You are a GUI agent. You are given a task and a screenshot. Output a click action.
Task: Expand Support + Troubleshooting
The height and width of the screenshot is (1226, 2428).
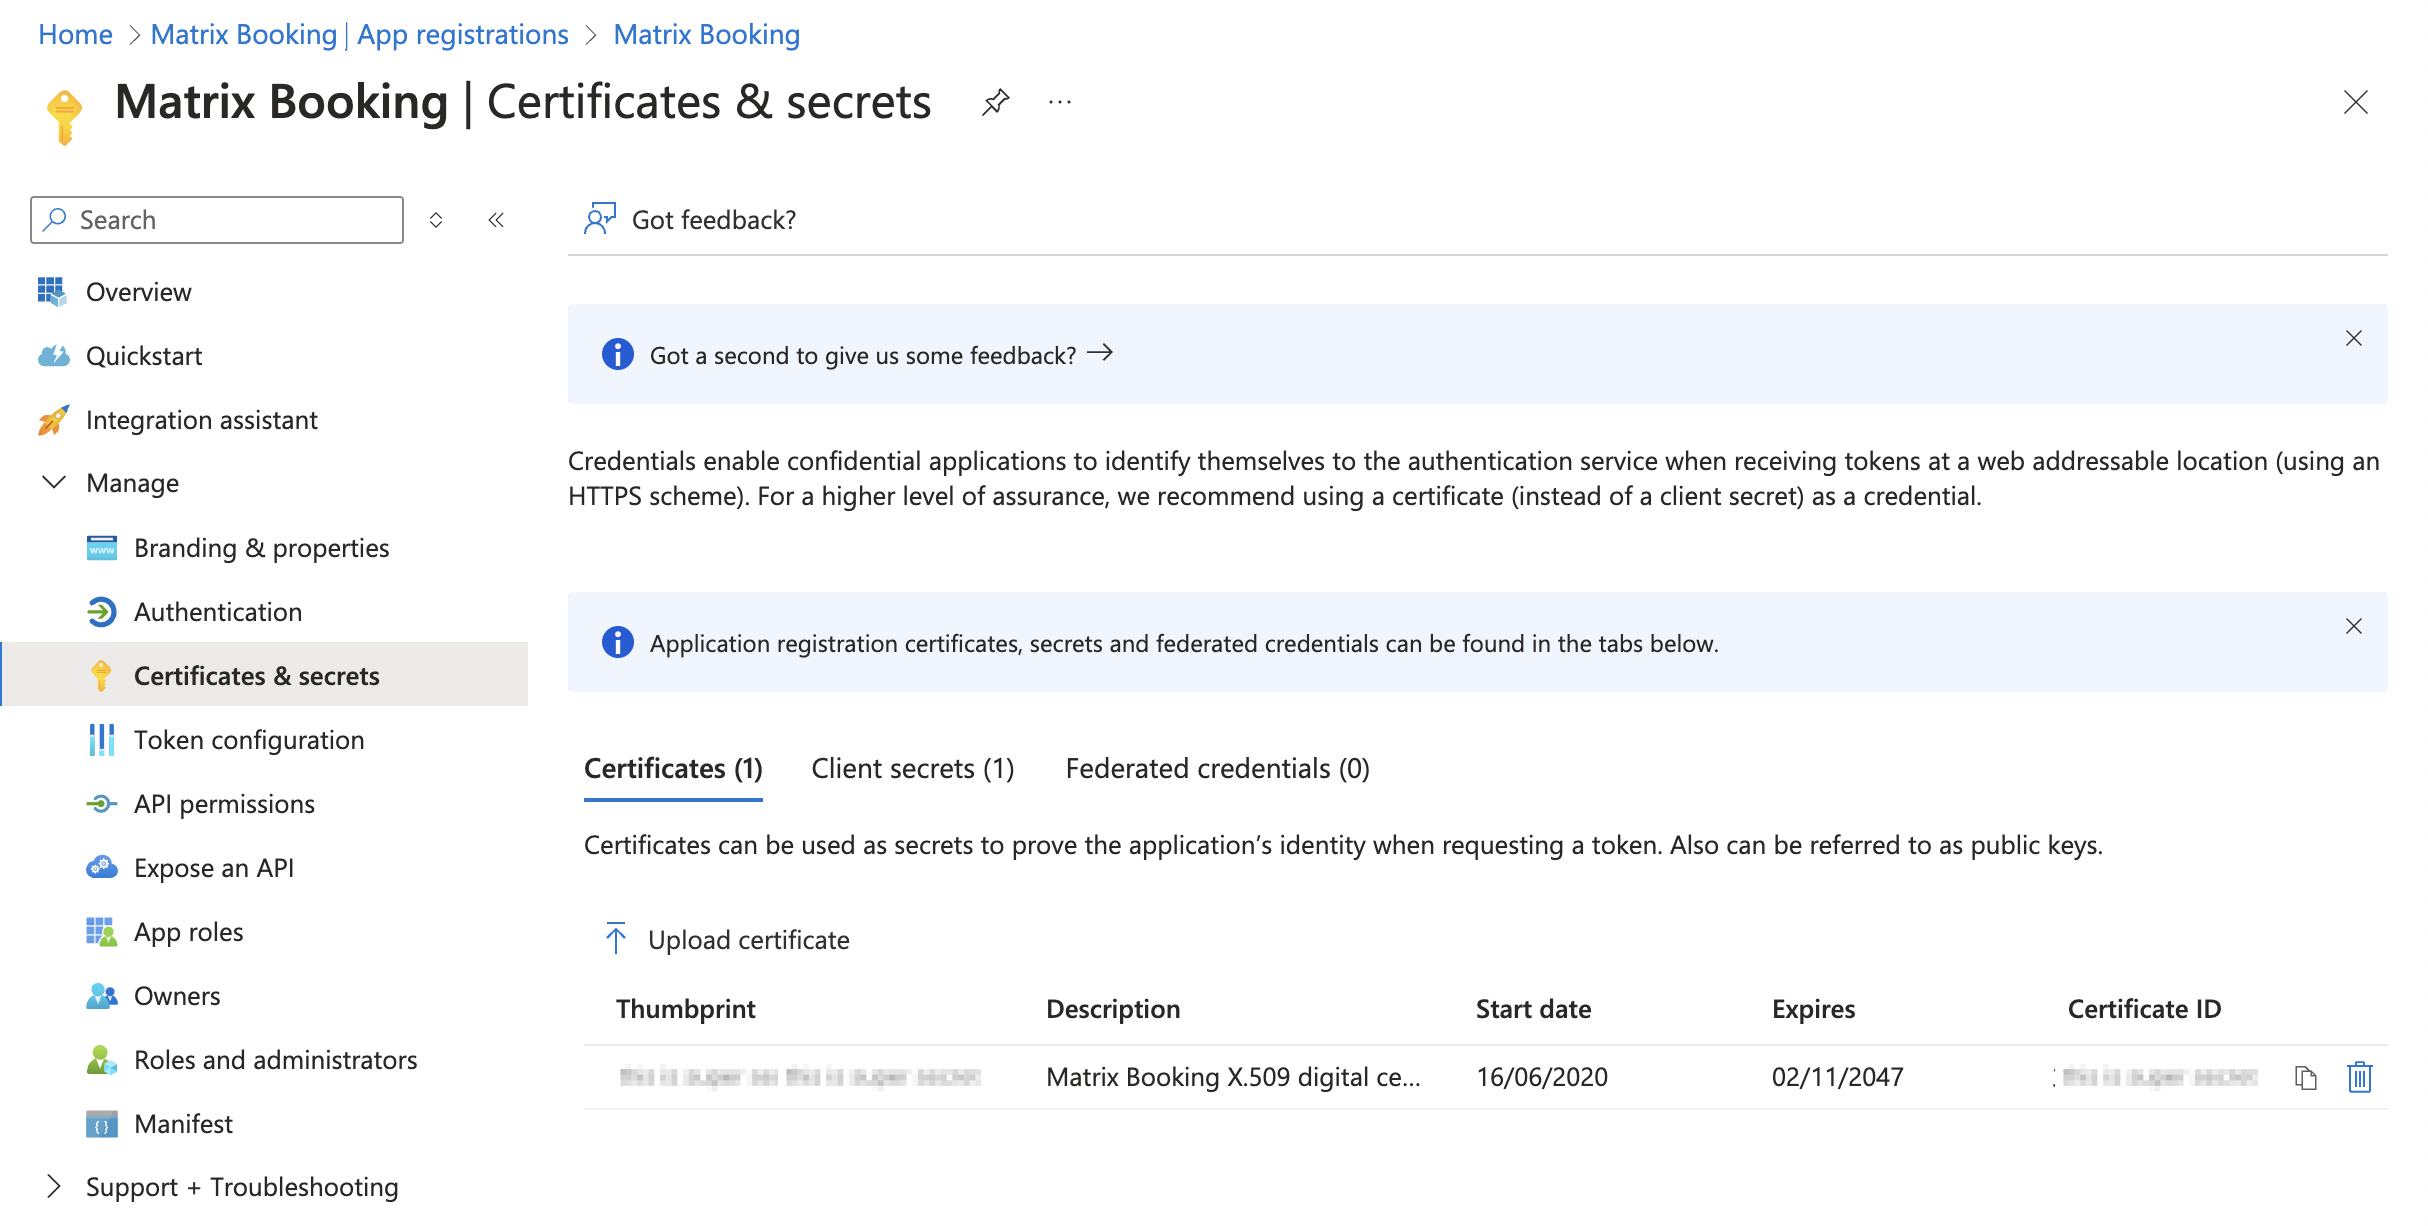point(55,1187)
